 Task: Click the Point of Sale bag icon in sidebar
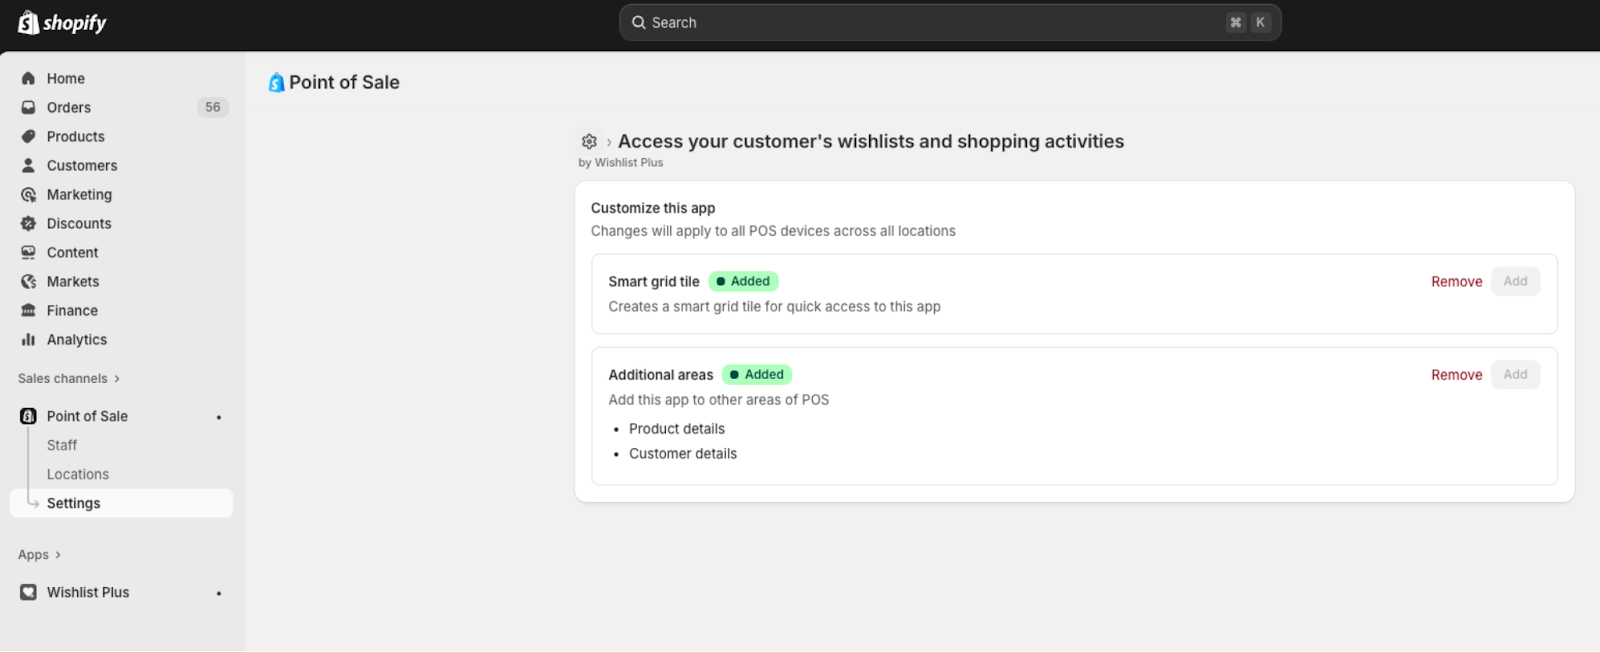click(28, 416)
